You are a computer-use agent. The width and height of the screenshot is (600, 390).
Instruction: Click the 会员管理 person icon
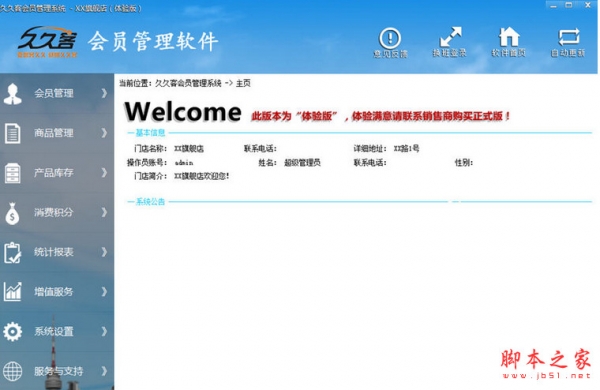point(13,94)
